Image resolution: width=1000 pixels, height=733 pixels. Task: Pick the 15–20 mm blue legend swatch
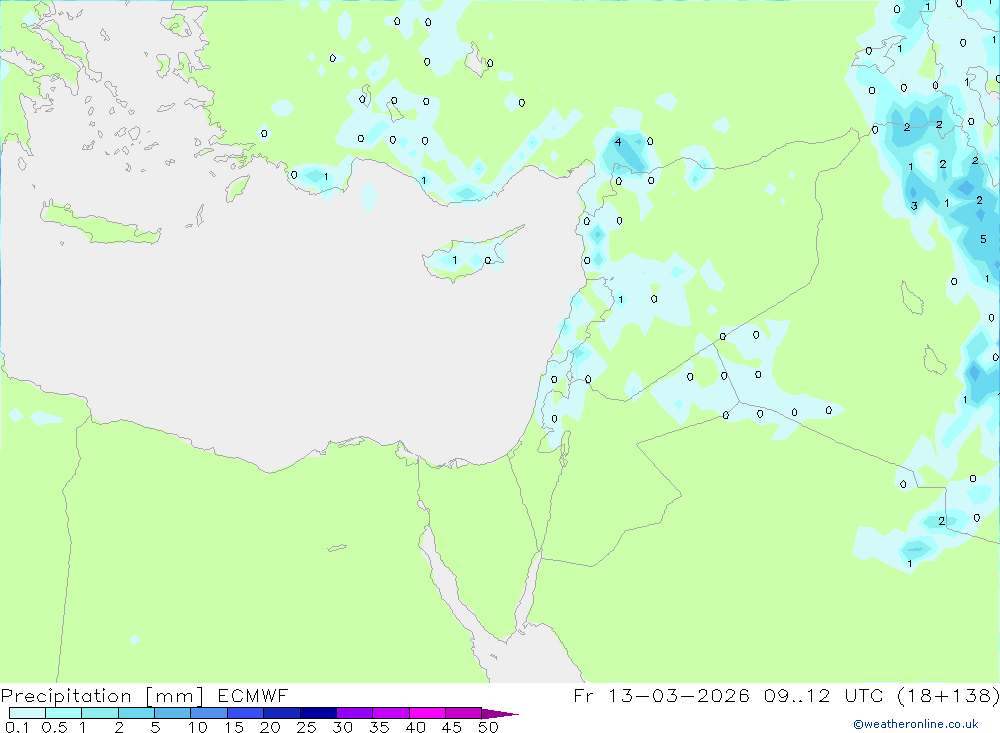(245, 713)
